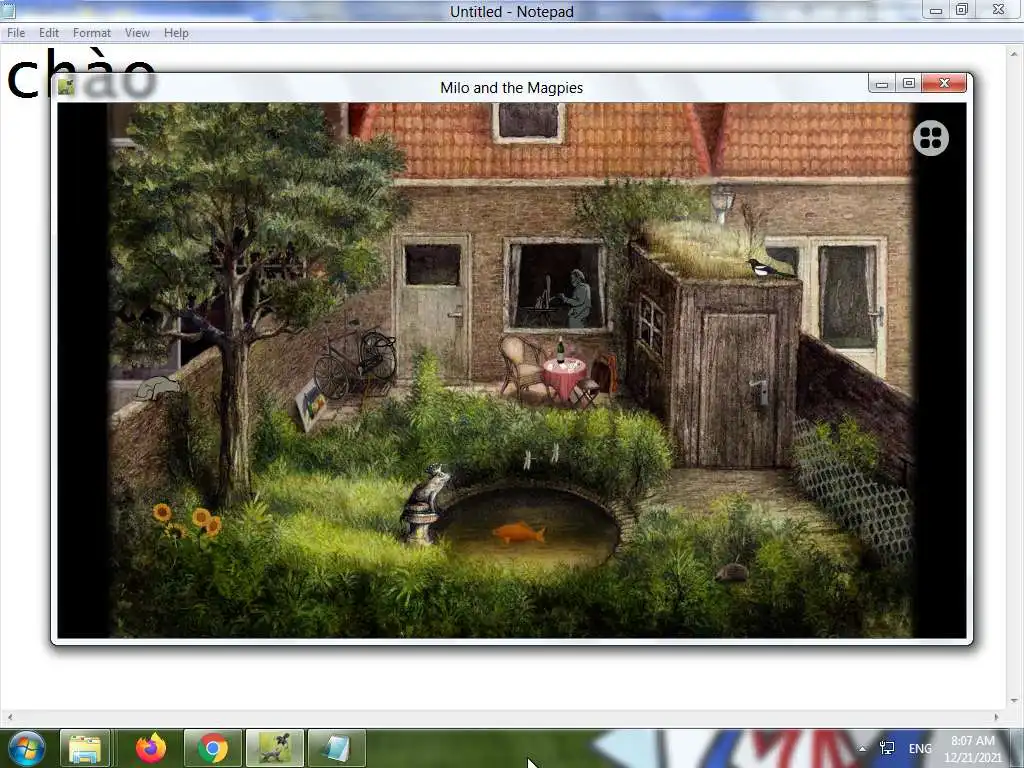Click the hedgehog in the grass
This screenshot has width=1024, height=768.
[x=731, y=573]
